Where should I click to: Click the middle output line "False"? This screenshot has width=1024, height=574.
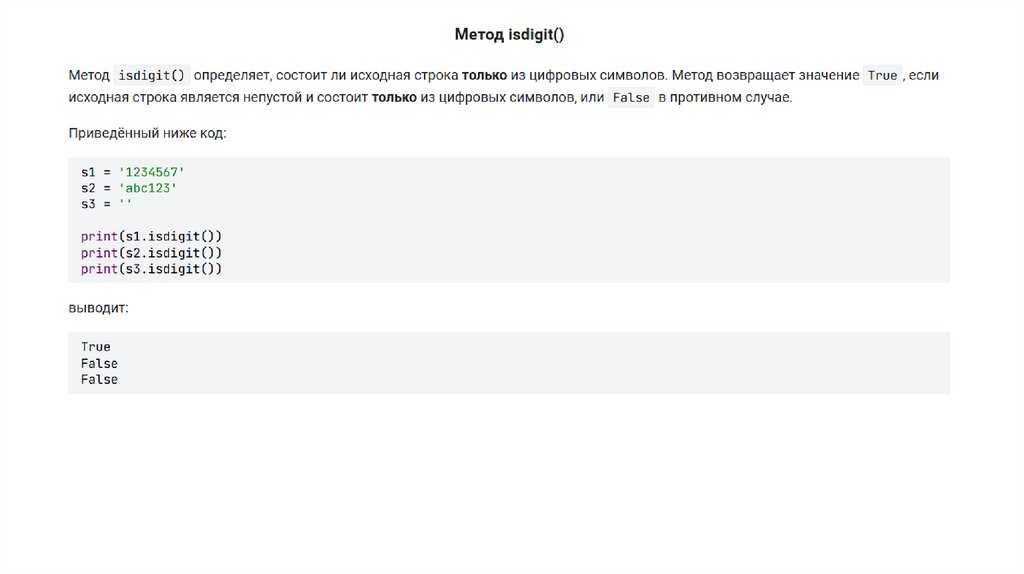tap(99, 363)
